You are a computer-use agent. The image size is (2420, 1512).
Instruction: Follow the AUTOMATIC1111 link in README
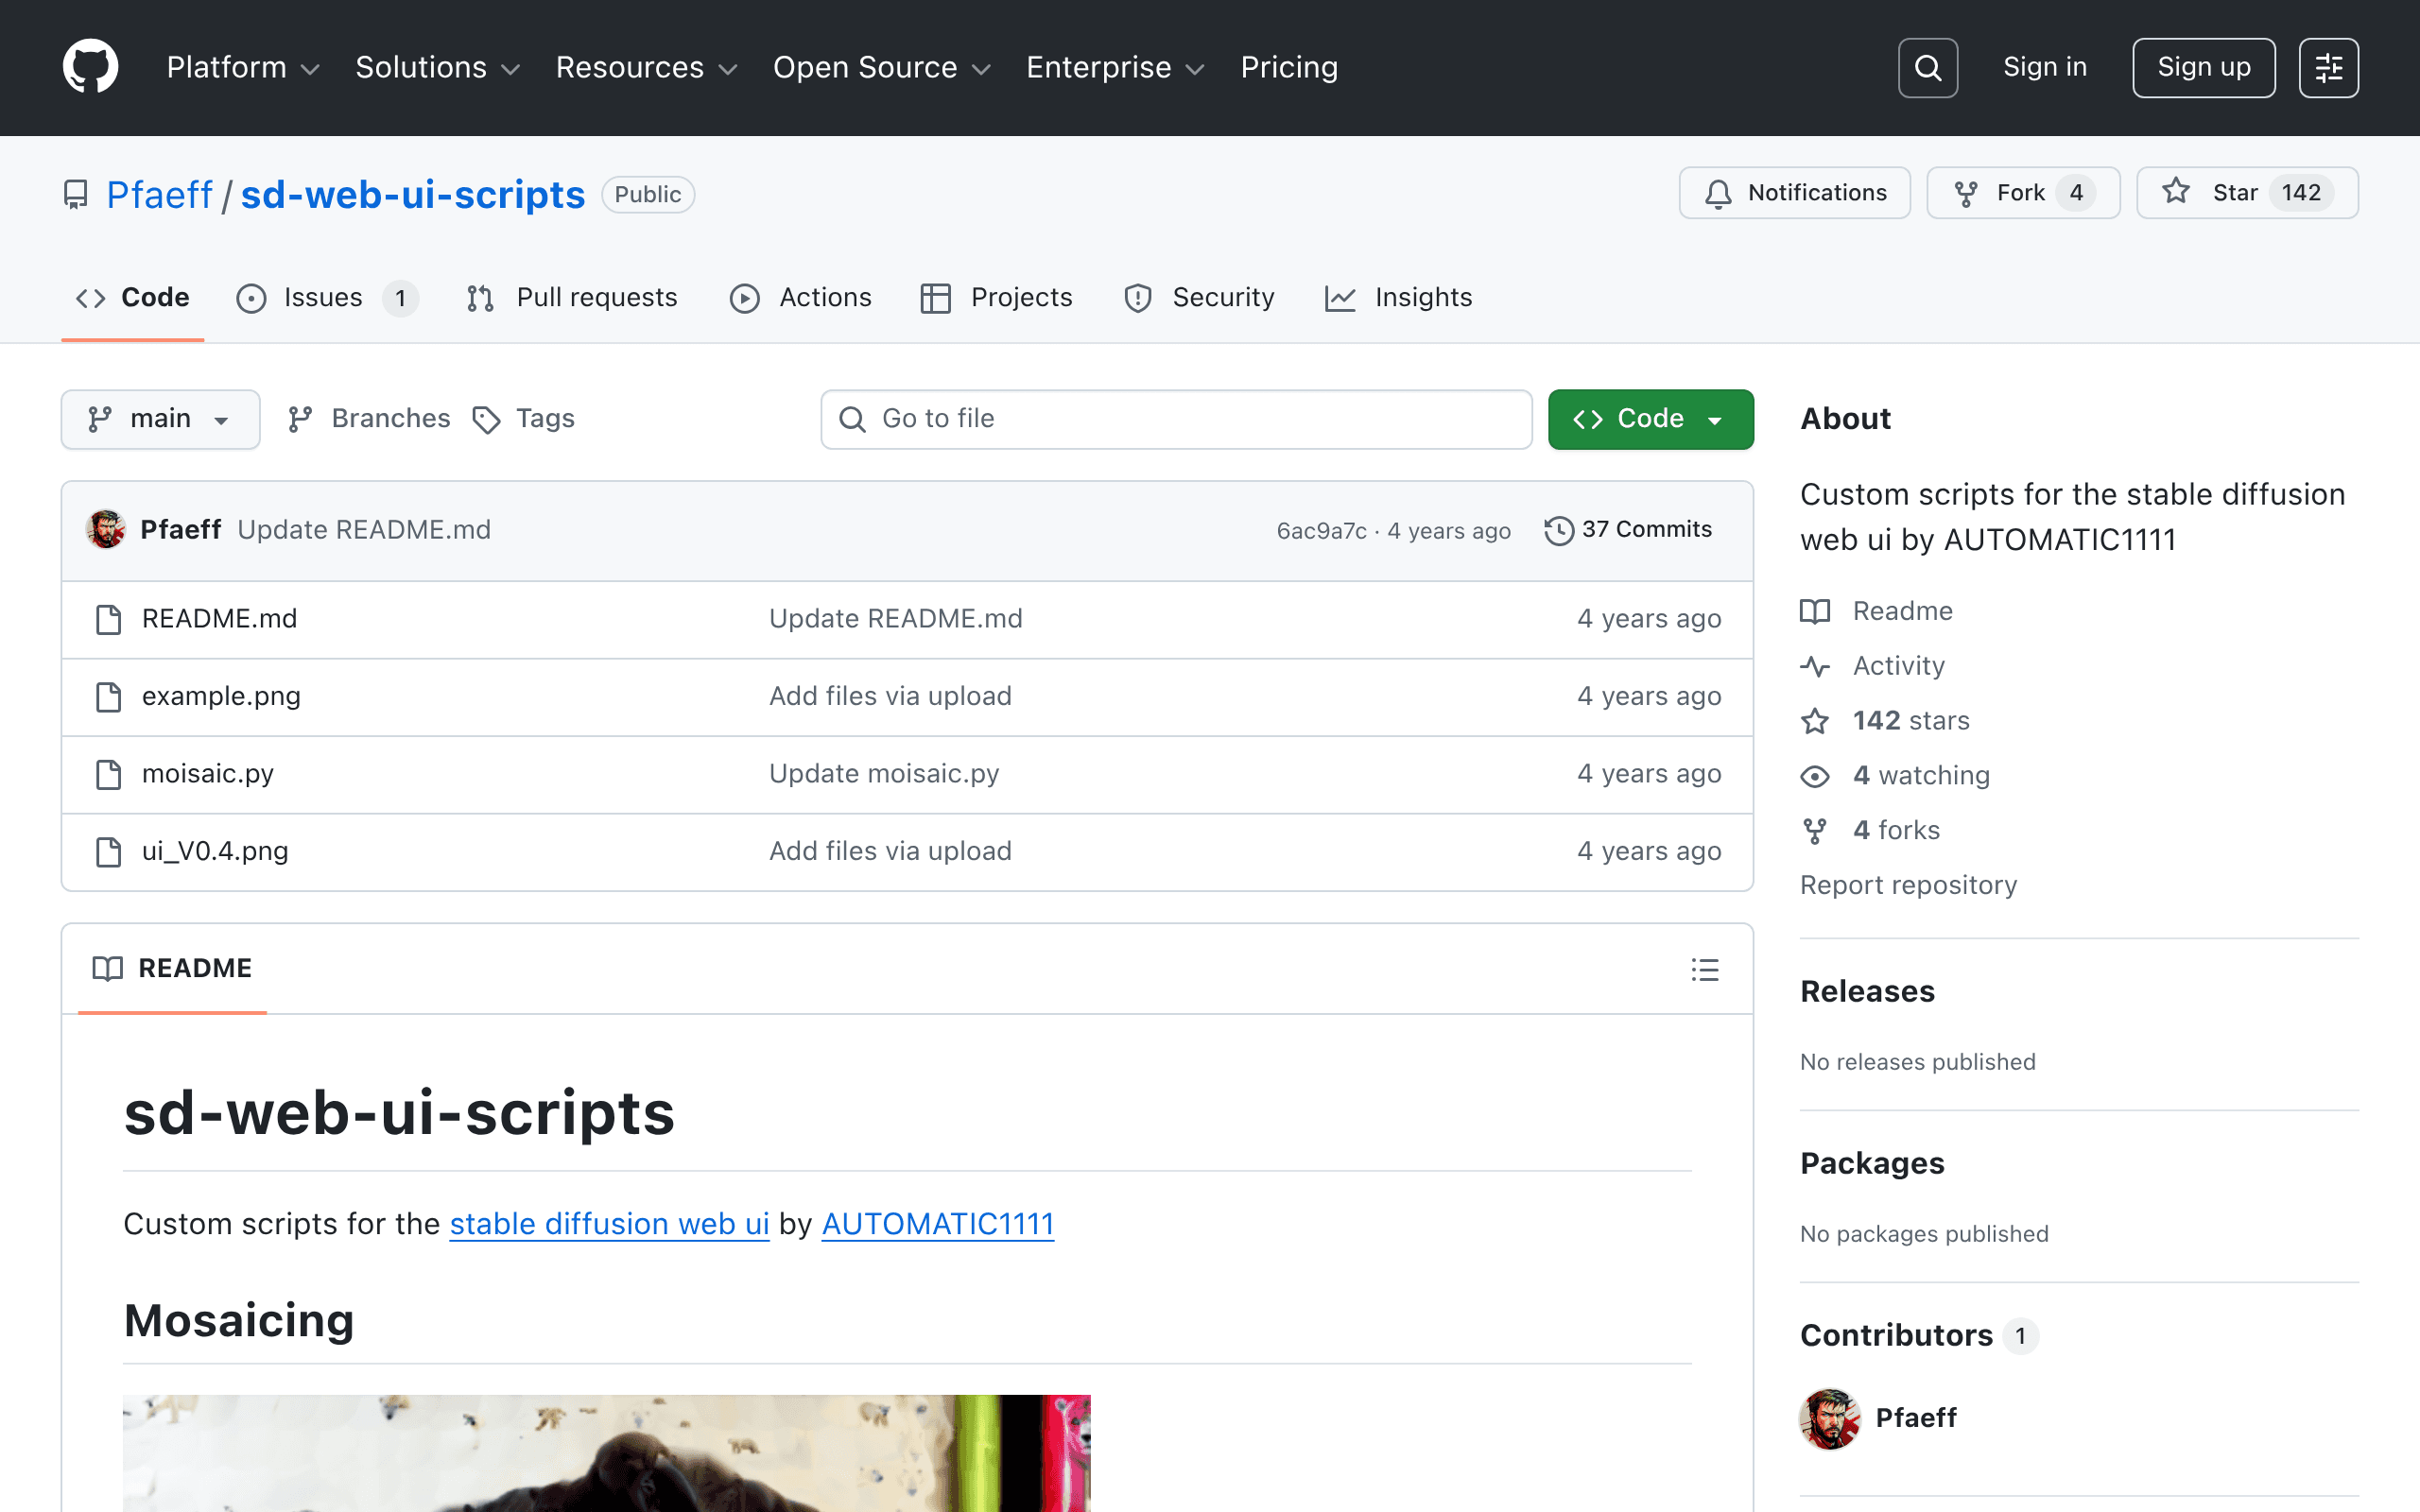(937, 1224)
